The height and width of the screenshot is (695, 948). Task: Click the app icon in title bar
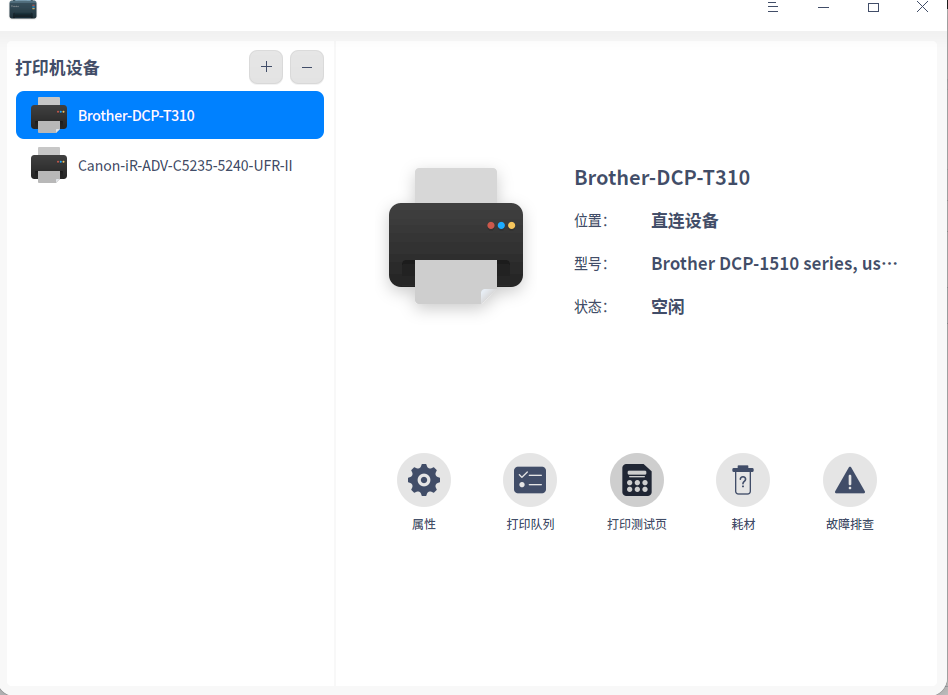(x=23, y=9)
